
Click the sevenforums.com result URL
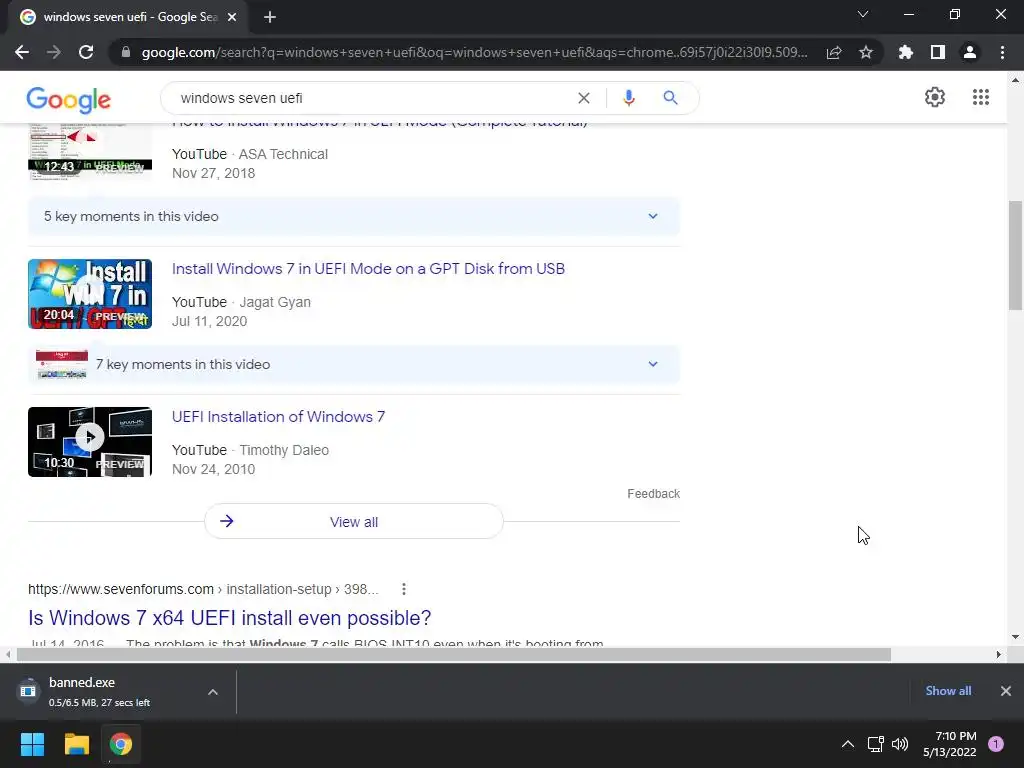point(203,589)
